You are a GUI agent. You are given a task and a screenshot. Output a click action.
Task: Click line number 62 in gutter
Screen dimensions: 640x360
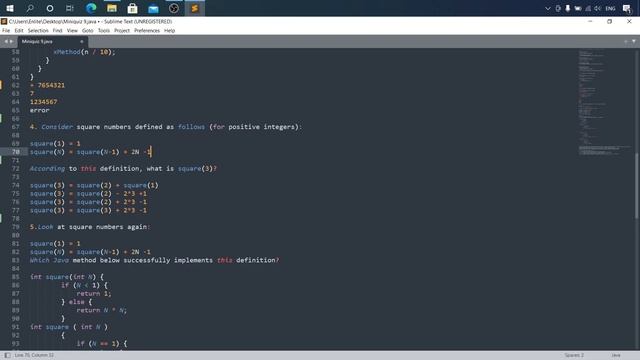click(x=16, y=85)
